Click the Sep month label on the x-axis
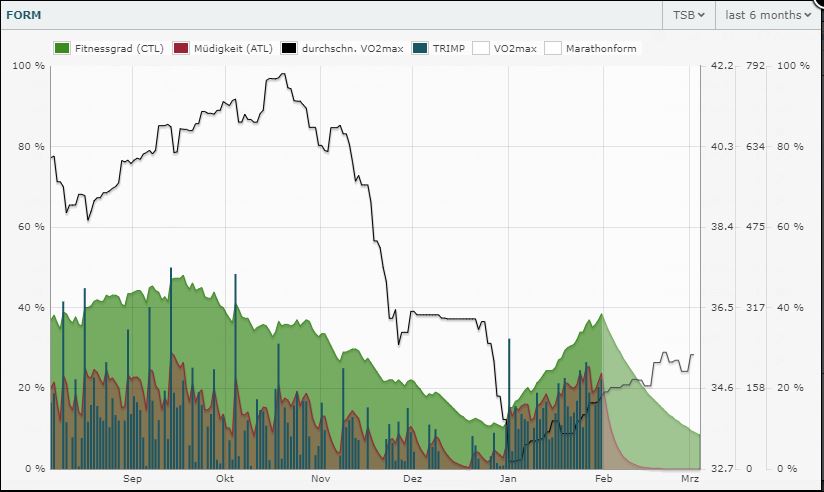 pyautogui.click(x=133, y=479)
